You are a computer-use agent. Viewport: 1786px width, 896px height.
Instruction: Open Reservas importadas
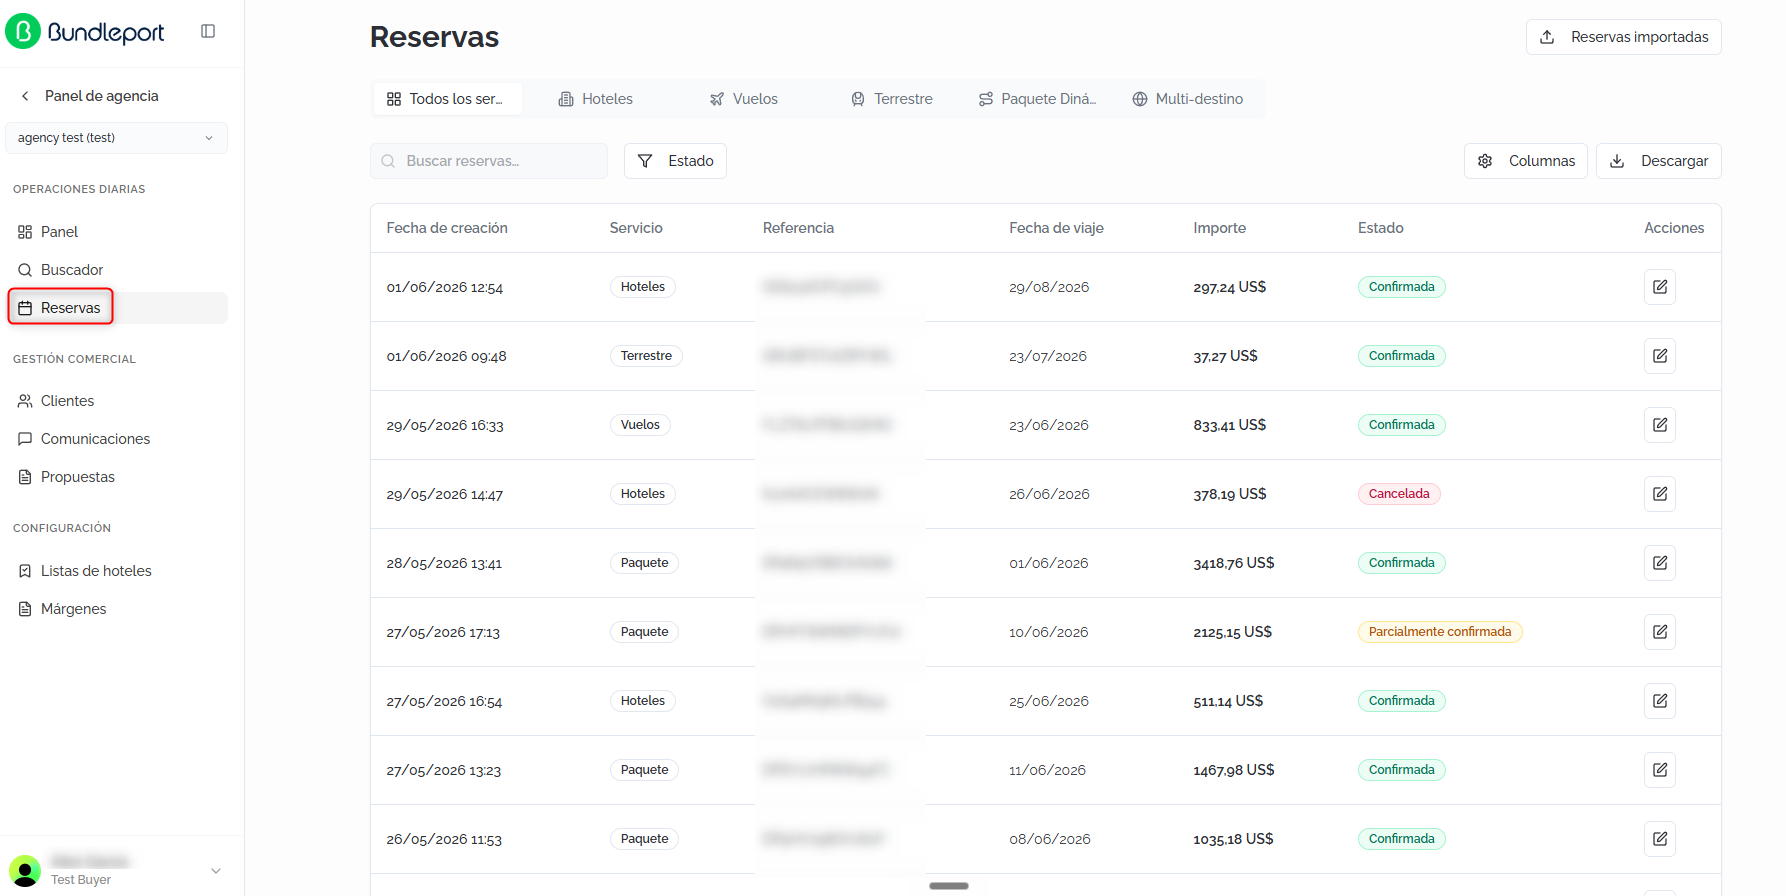coord(1624,37)
